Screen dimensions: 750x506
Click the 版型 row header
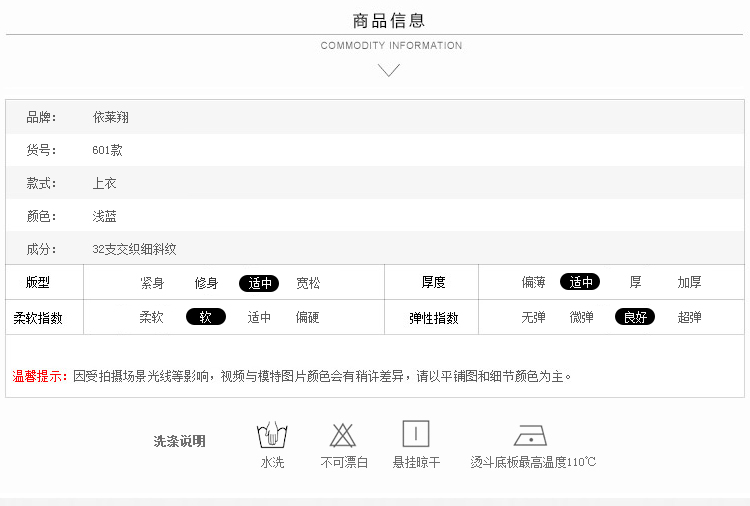pyautogui.click(x=37, y=282)
